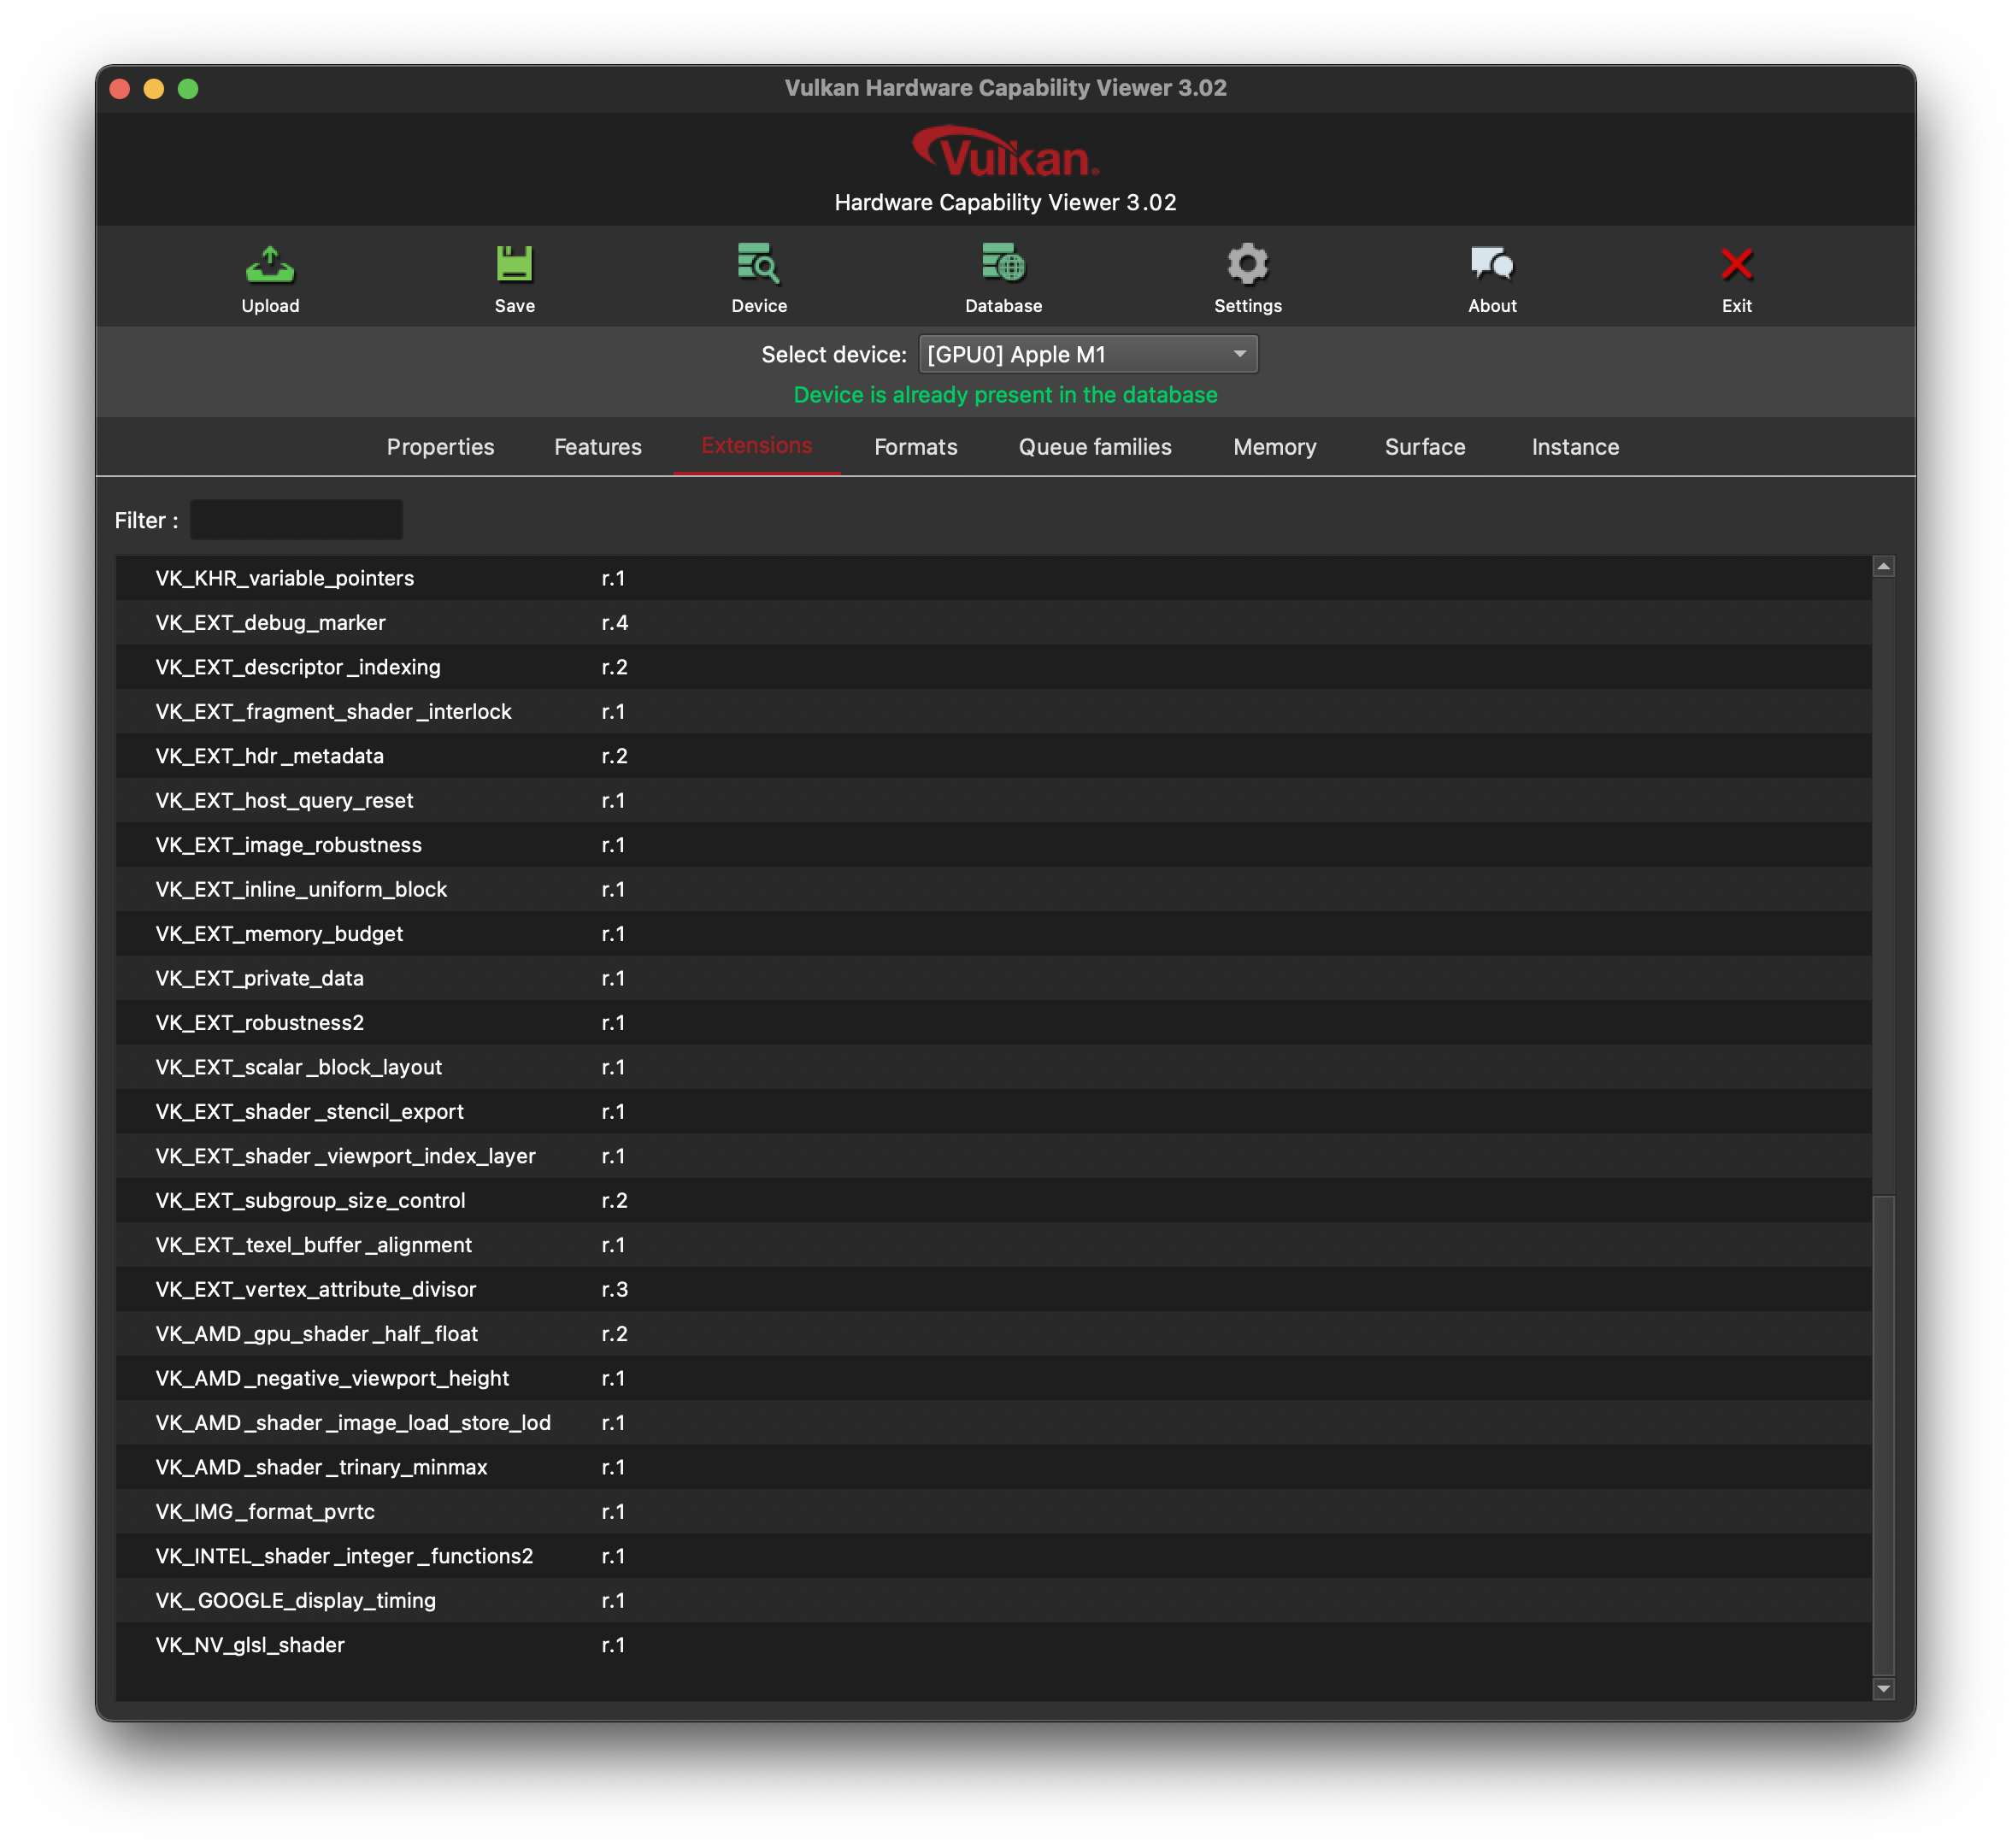This screenshot has width=2012, height=1848.
Task: Click the Features tab
Action: pos(597,447)
